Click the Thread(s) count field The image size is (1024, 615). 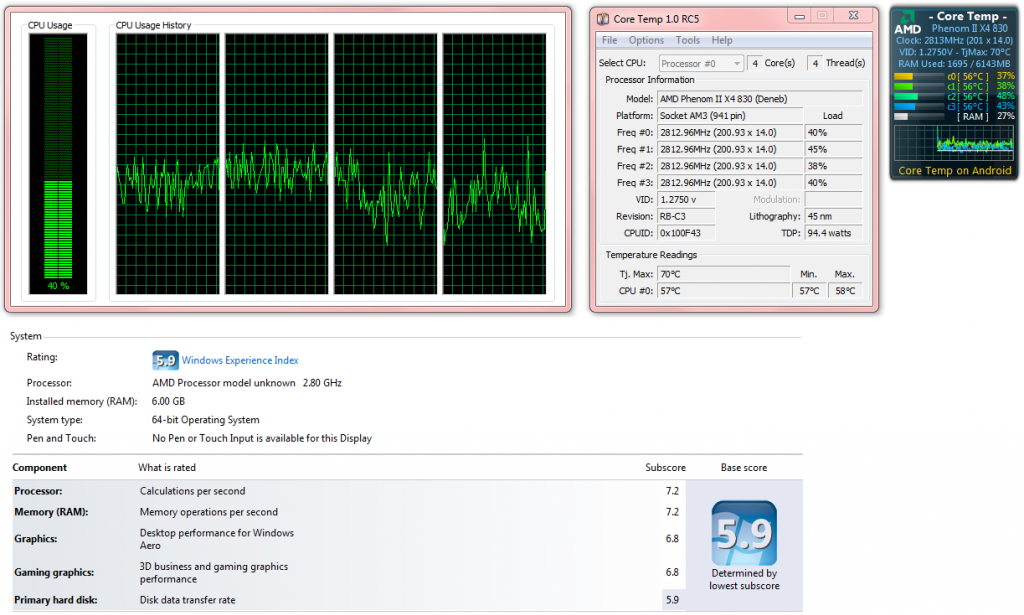tap(815, 63)
